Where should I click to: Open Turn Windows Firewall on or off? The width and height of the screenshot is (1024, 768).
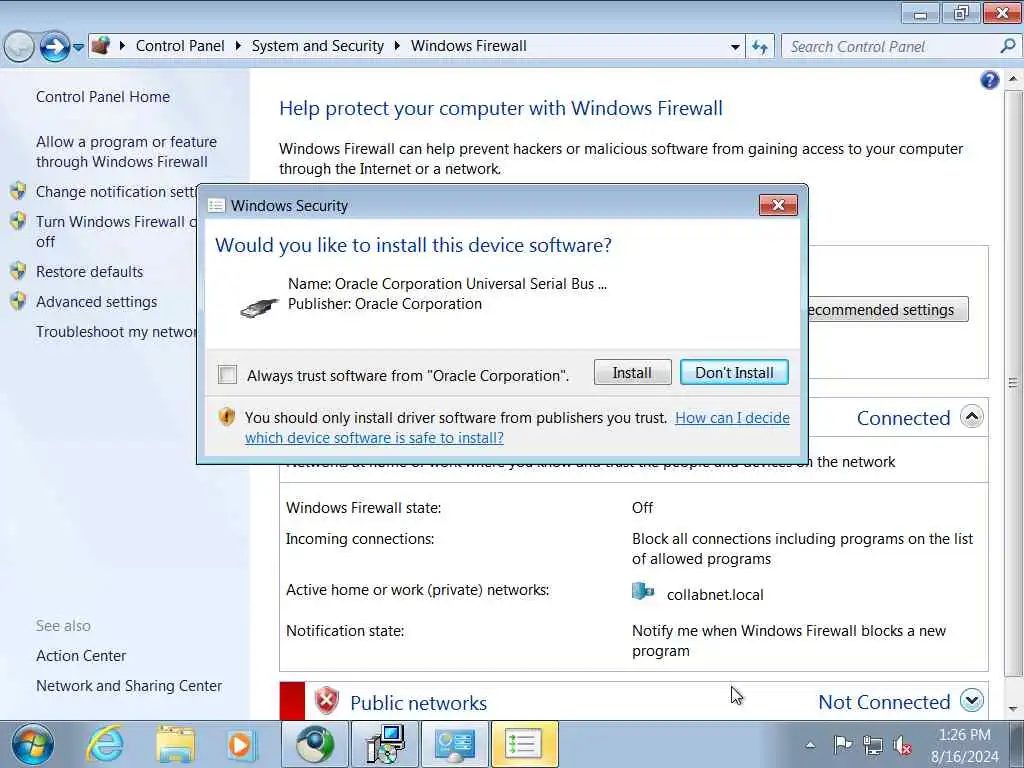(x=116, y=231)
